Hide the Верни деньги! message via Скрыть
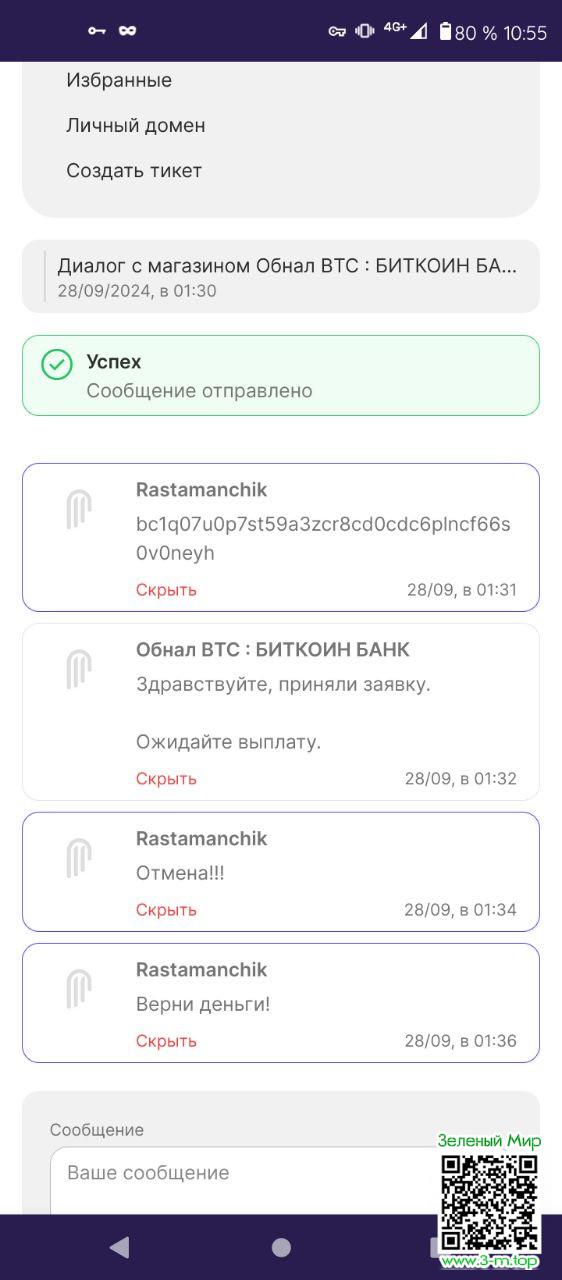 tap(166, 1040)
